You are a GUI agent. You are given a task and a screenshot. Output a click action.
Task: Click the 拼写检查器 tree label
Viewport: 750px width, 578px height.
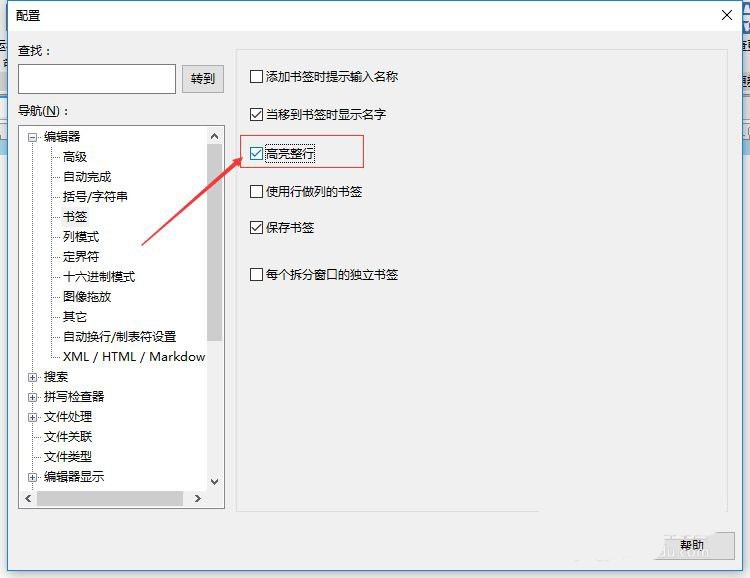tap(74, 397)
